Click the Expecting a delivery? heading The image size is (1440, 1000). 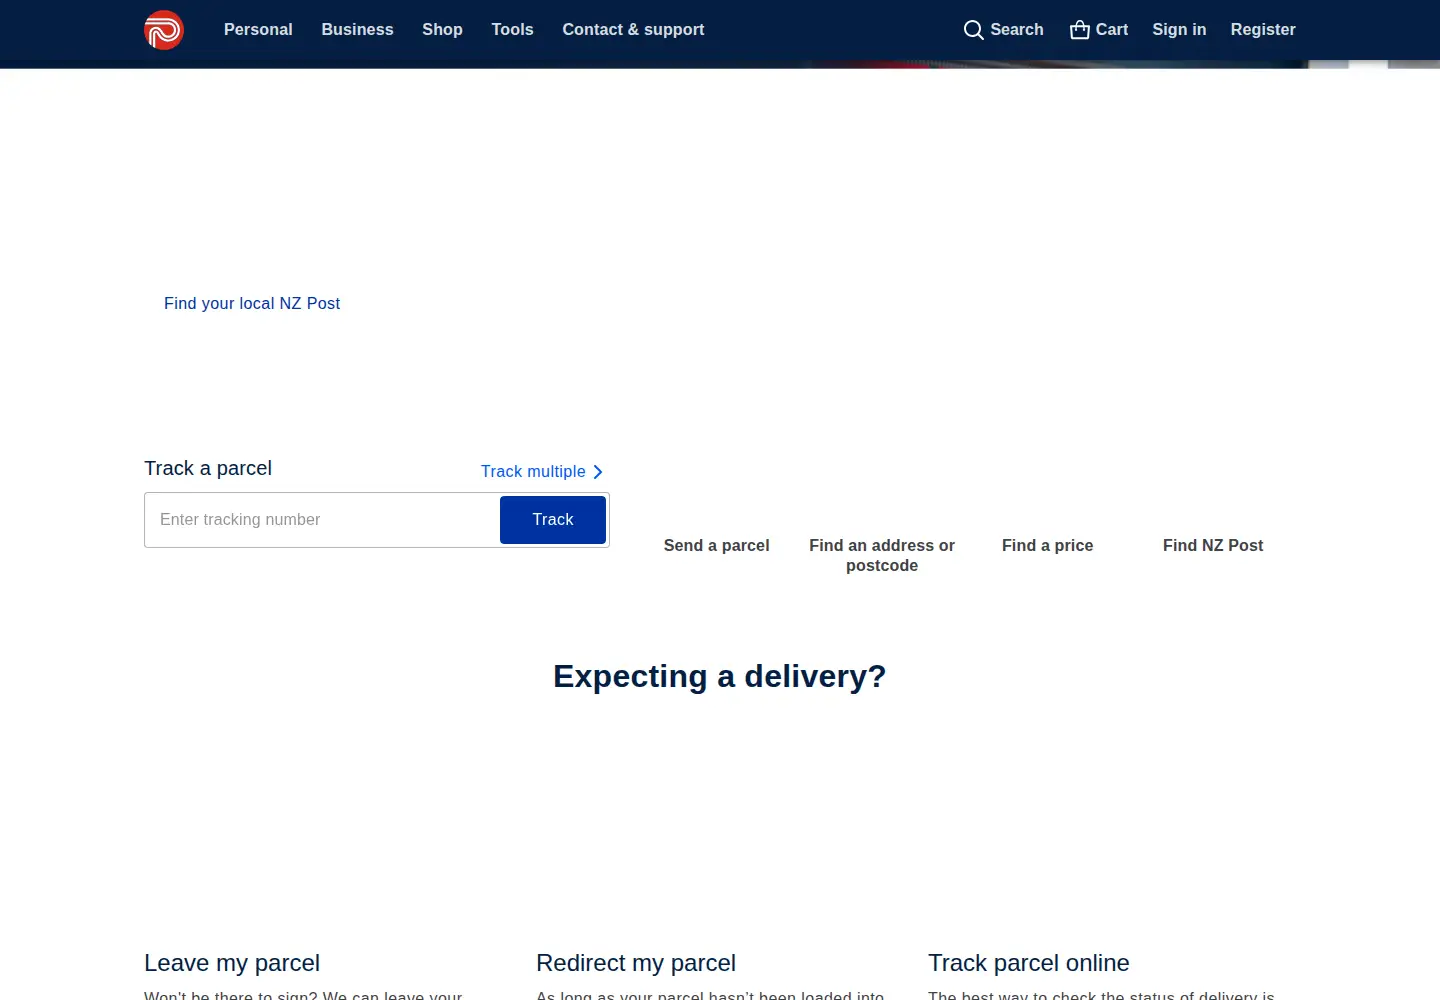pyautogui.click(x=720, y=676)
